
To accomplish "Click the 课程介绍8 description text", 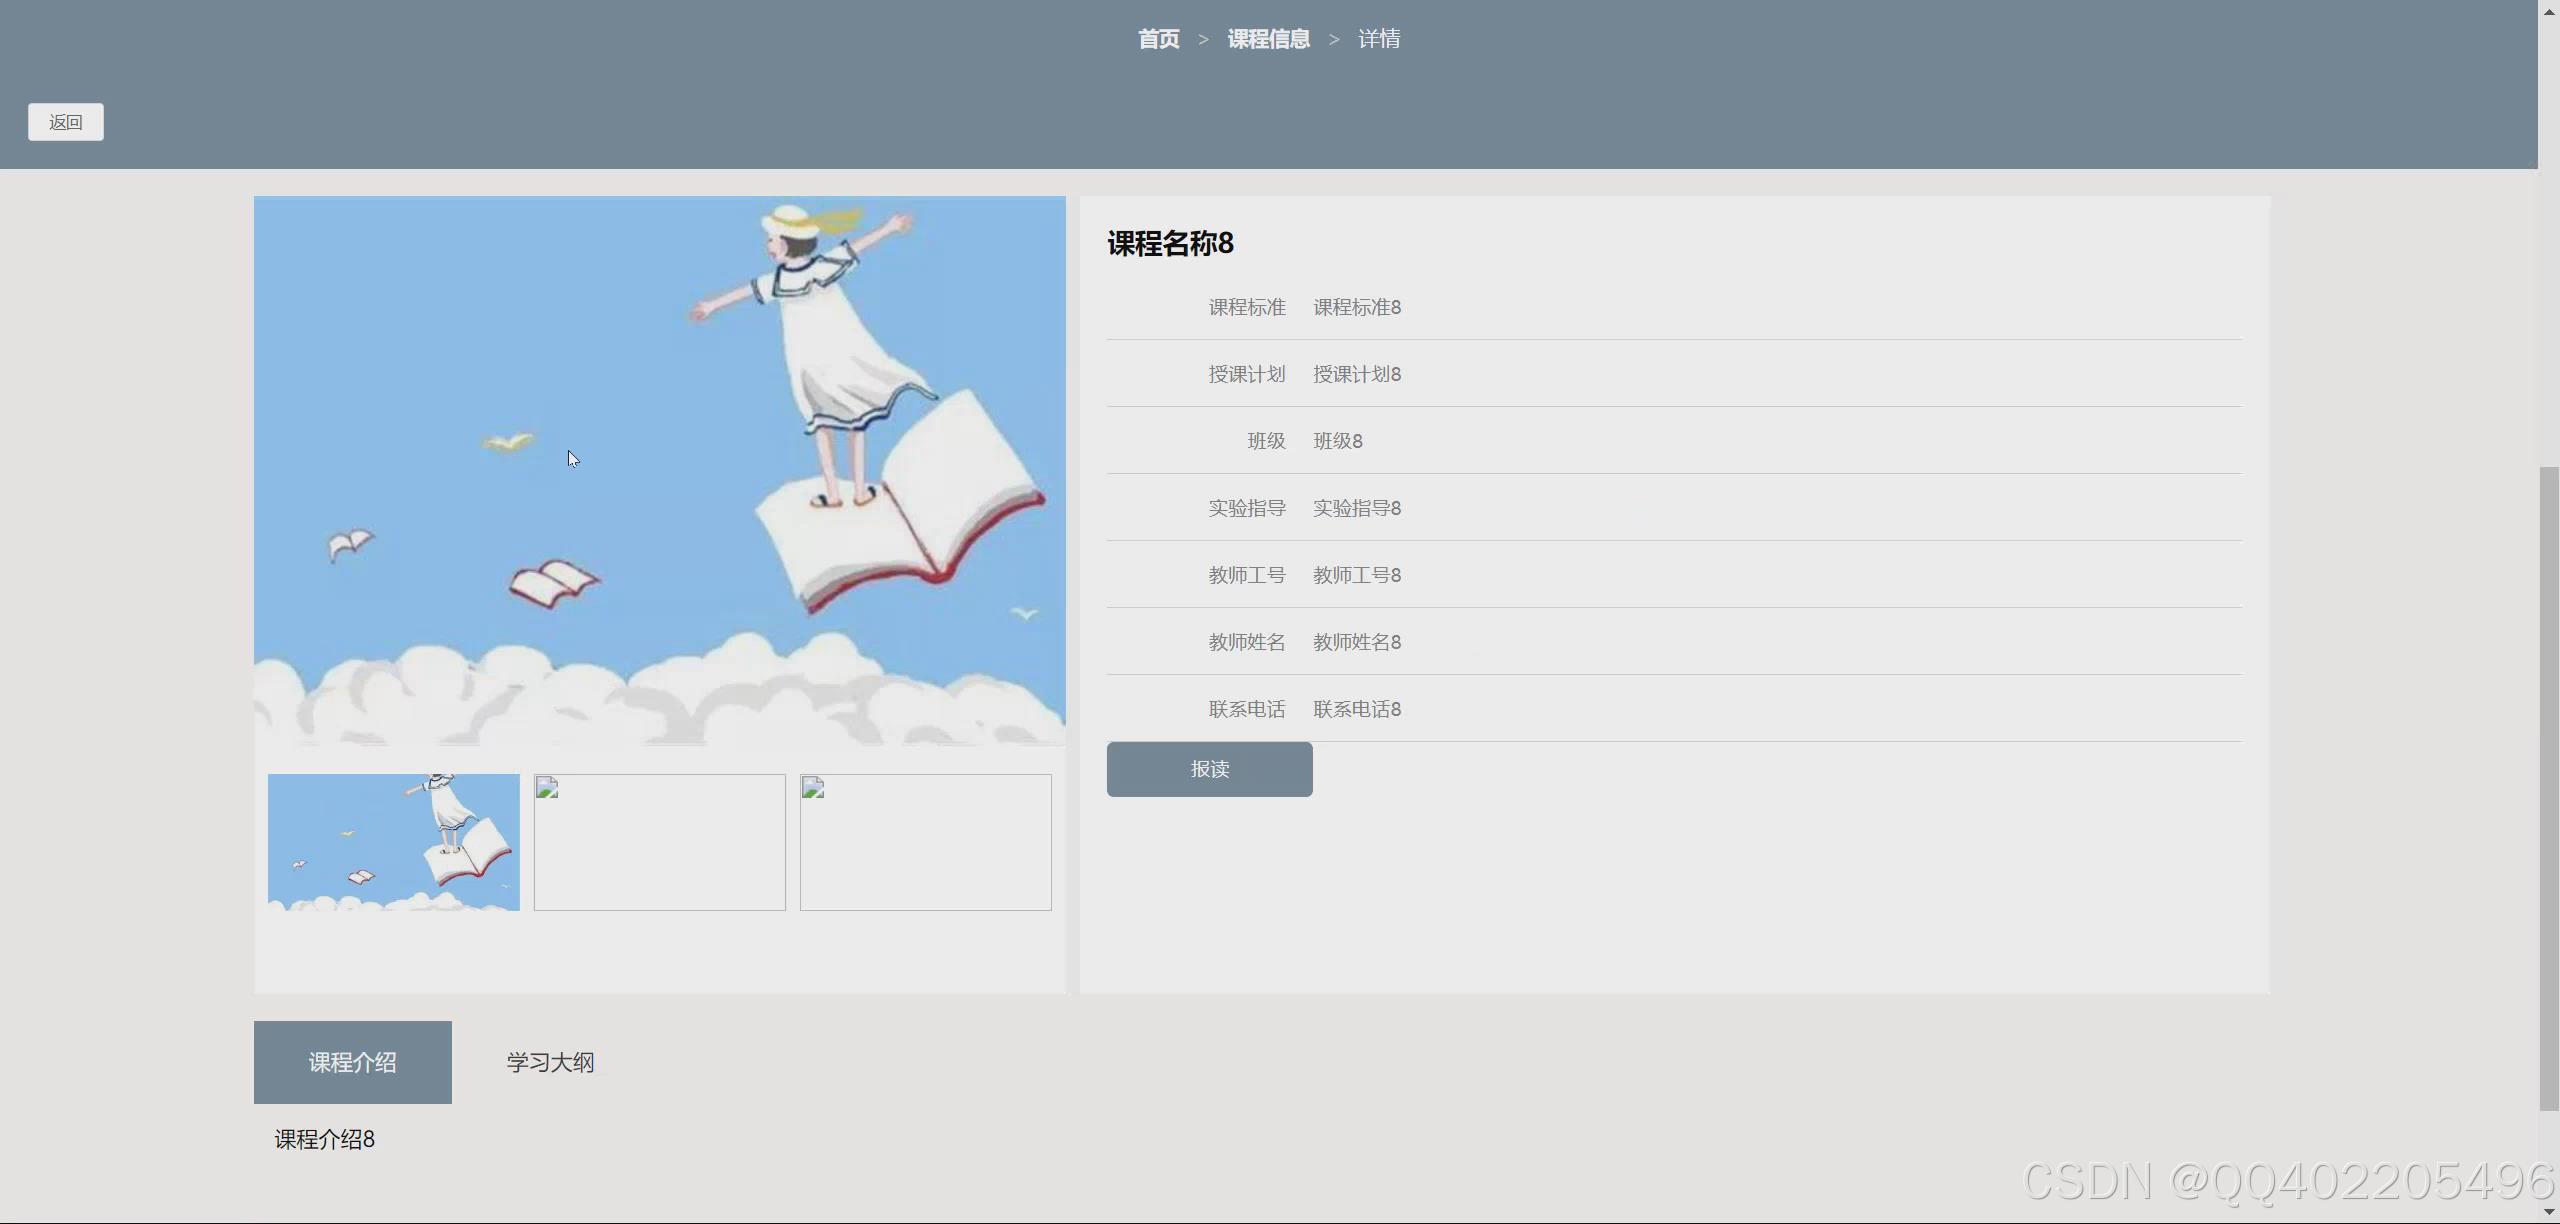I will pos(324,1139).
